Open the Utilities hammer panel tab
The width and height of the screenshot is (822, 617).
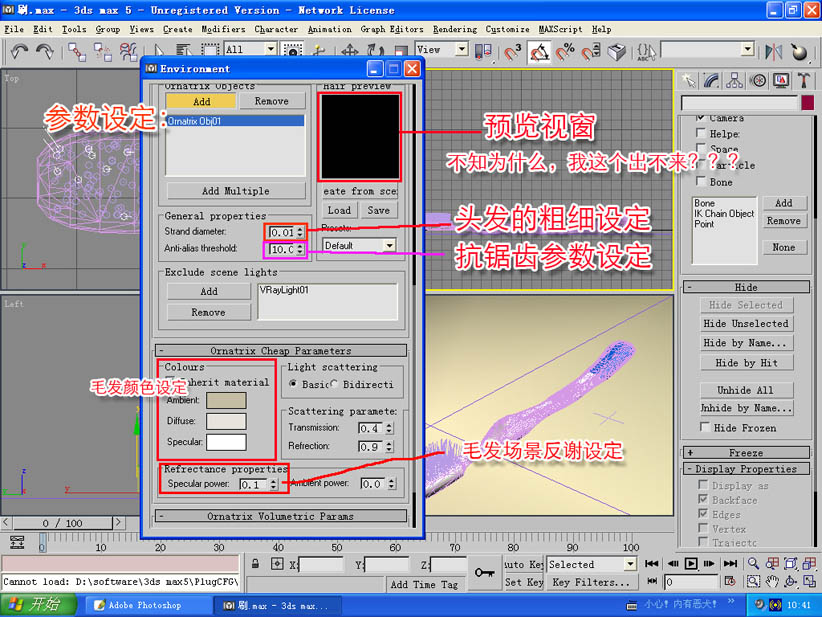point(804,81)
